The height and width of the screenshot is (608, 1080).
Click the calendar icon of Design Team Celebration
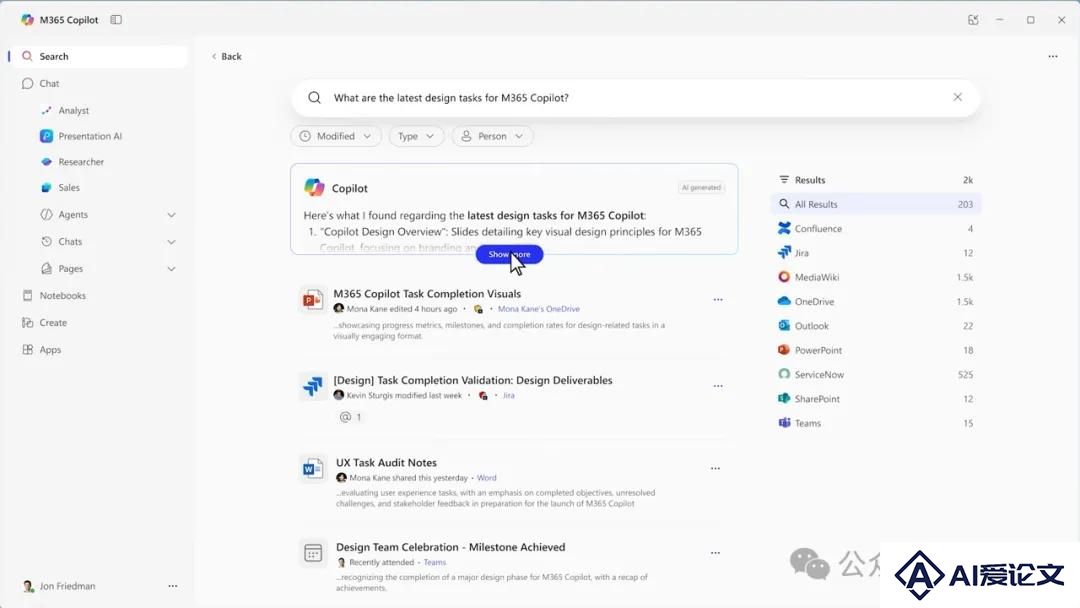[313, 553]
